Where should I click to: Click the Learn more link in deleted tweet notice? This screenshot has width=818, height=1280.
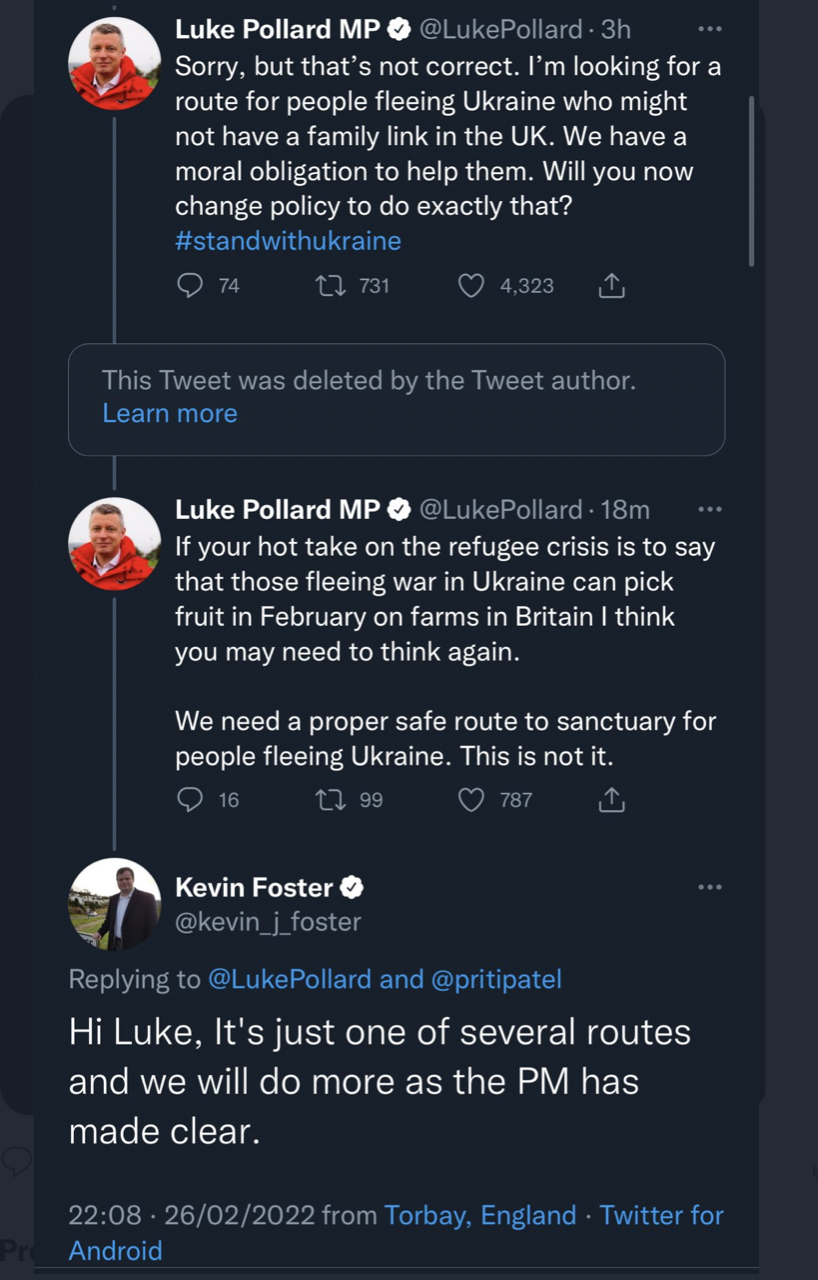(169, 413)
